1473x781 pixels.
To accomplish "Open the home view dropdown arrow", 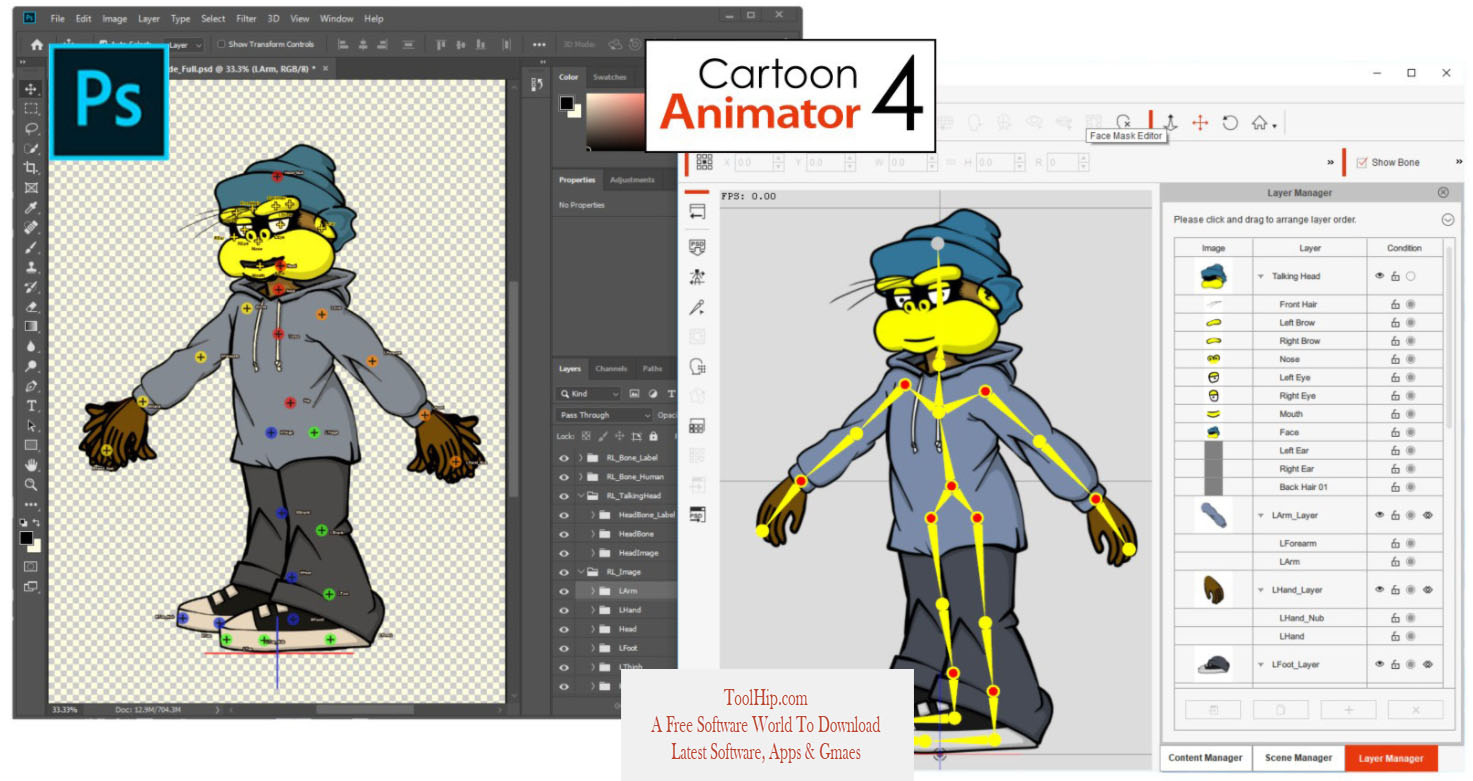I will point(1274,126).
